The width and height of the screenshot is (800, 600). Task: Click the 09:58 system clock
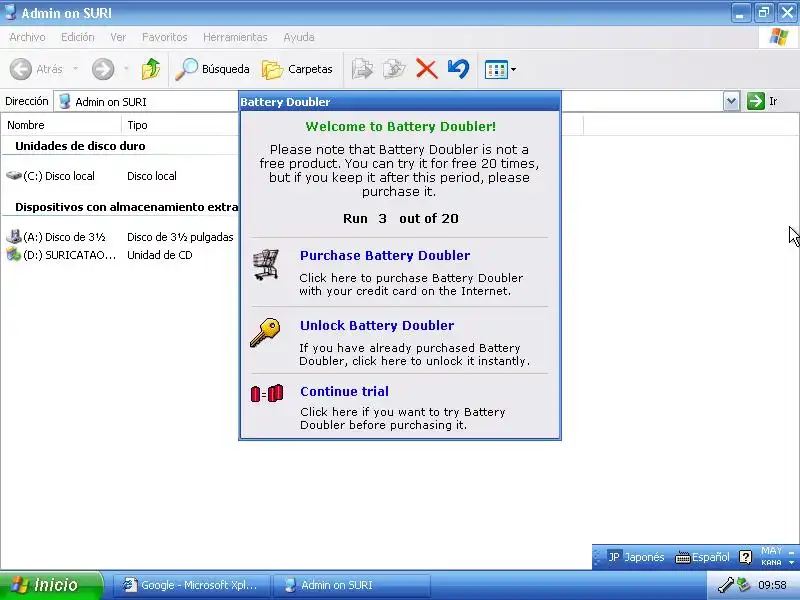[772, 585]
